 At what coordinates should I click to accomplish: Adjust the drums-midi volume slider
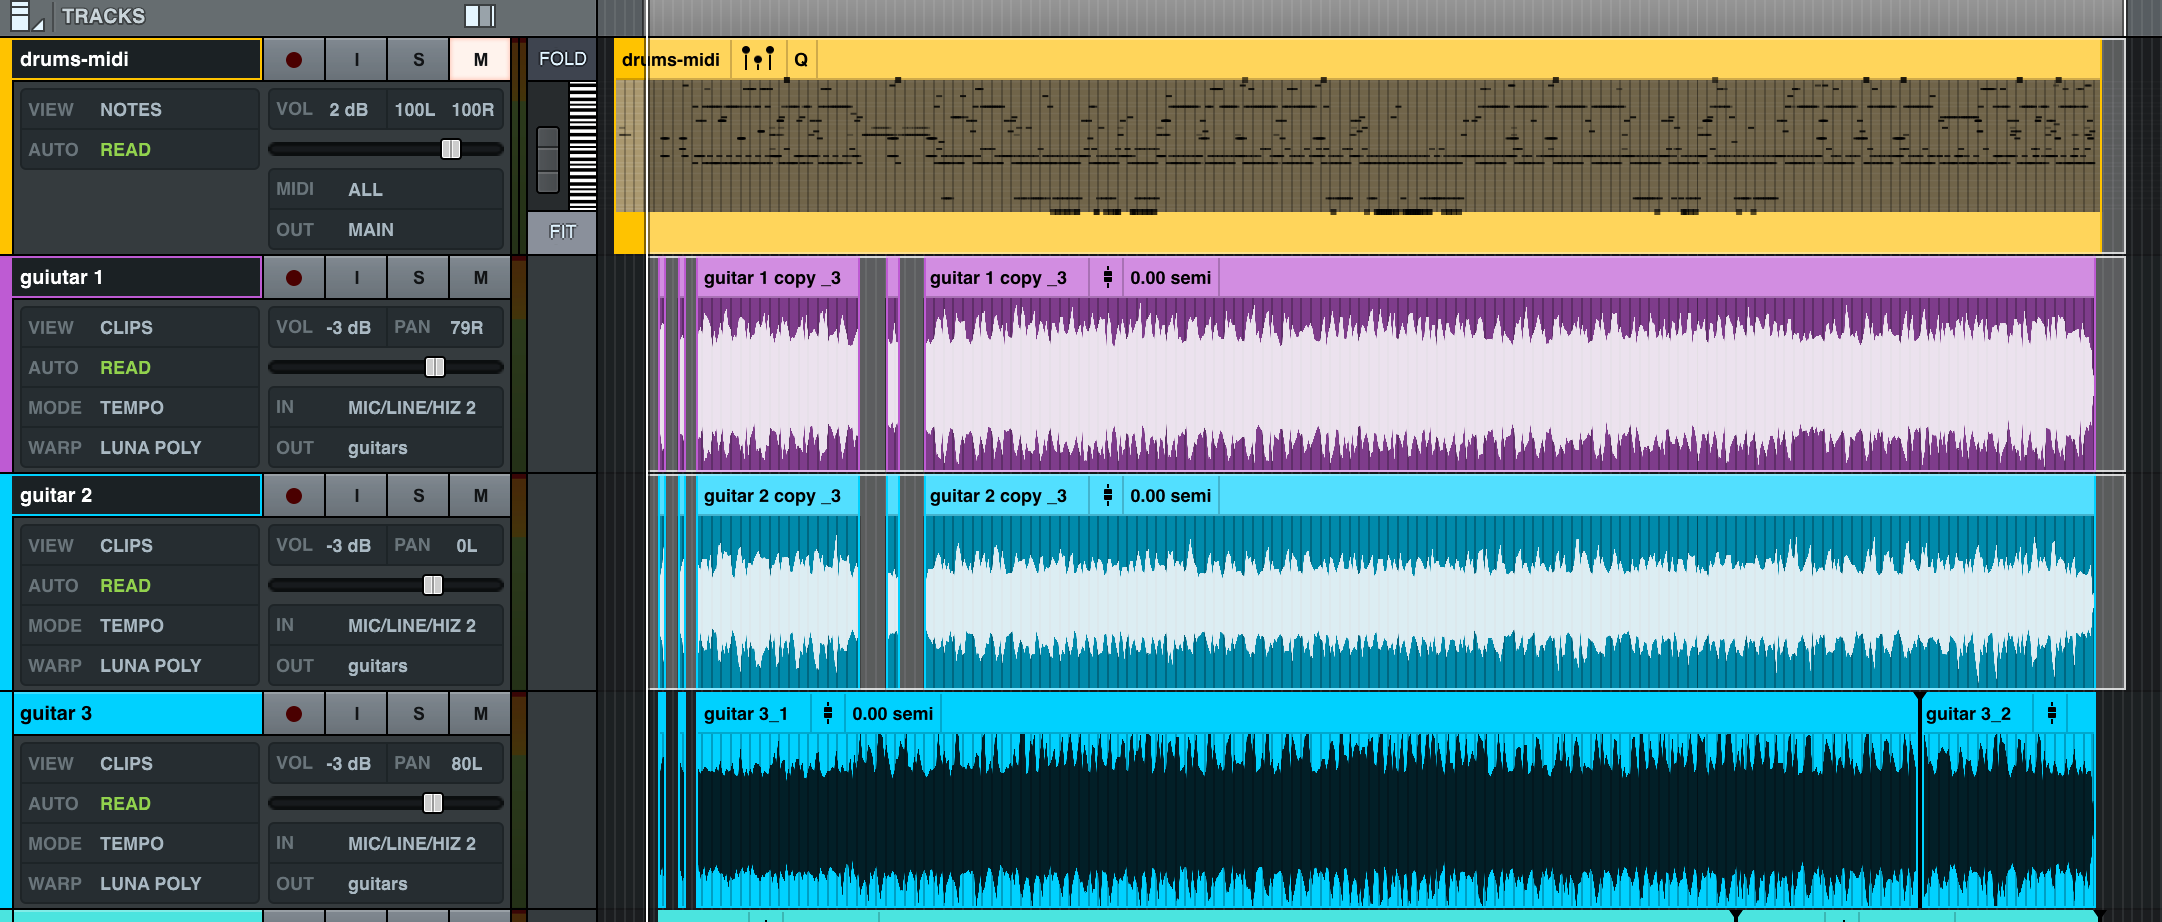450,148
